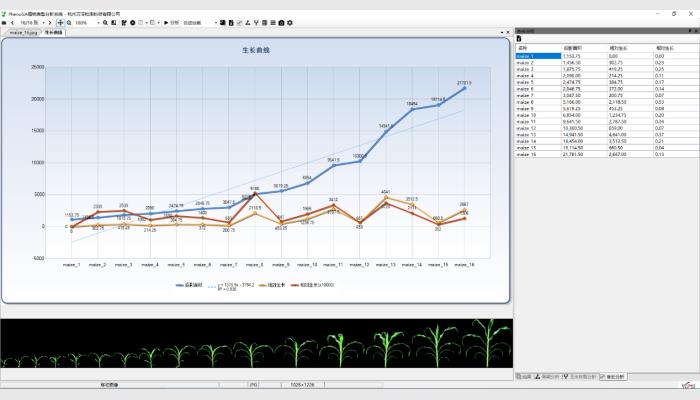Click the pan/move crosshair tool
Image resolution: width=700 pixels, height=400 pixels.
[59, 22]
